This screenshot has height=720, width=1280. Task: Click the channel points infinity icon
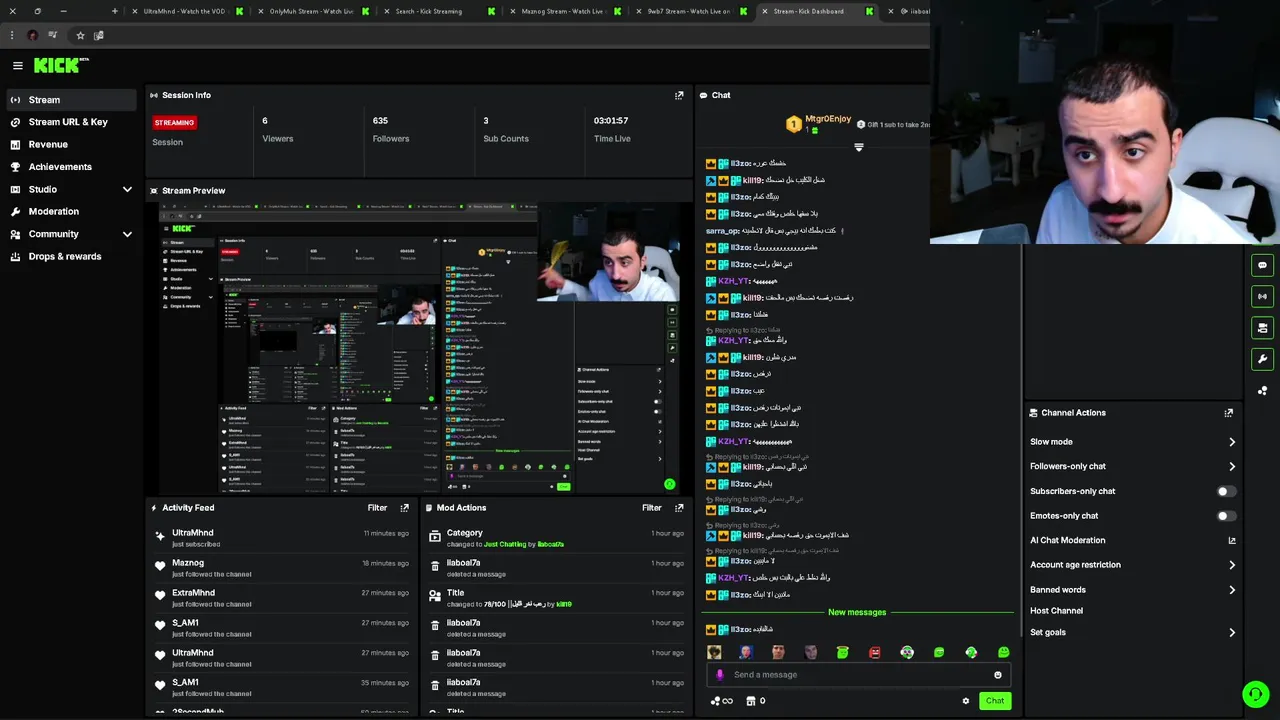(x=721, y=701)
